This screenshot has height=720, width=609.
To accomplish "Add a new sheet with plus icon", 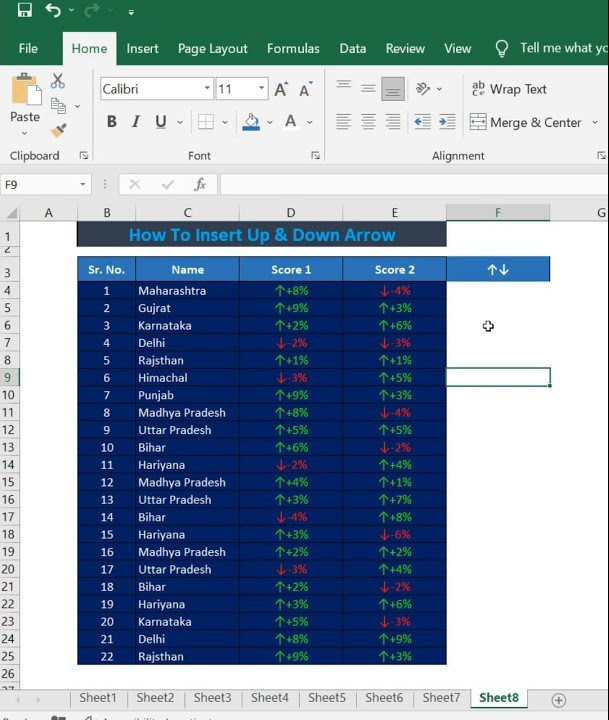I will point(558,700).
